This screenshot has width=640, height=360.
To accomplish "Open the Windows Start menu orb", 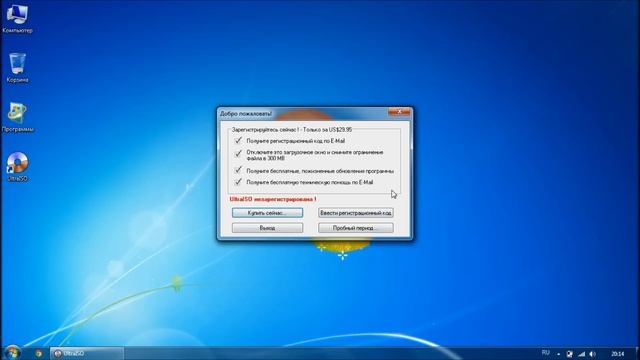I will [12, 353].
